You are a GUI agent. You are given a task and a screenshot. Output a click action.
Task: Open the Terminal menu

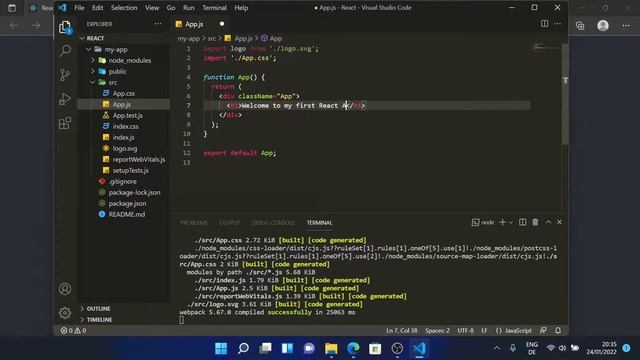click(214, 7)
